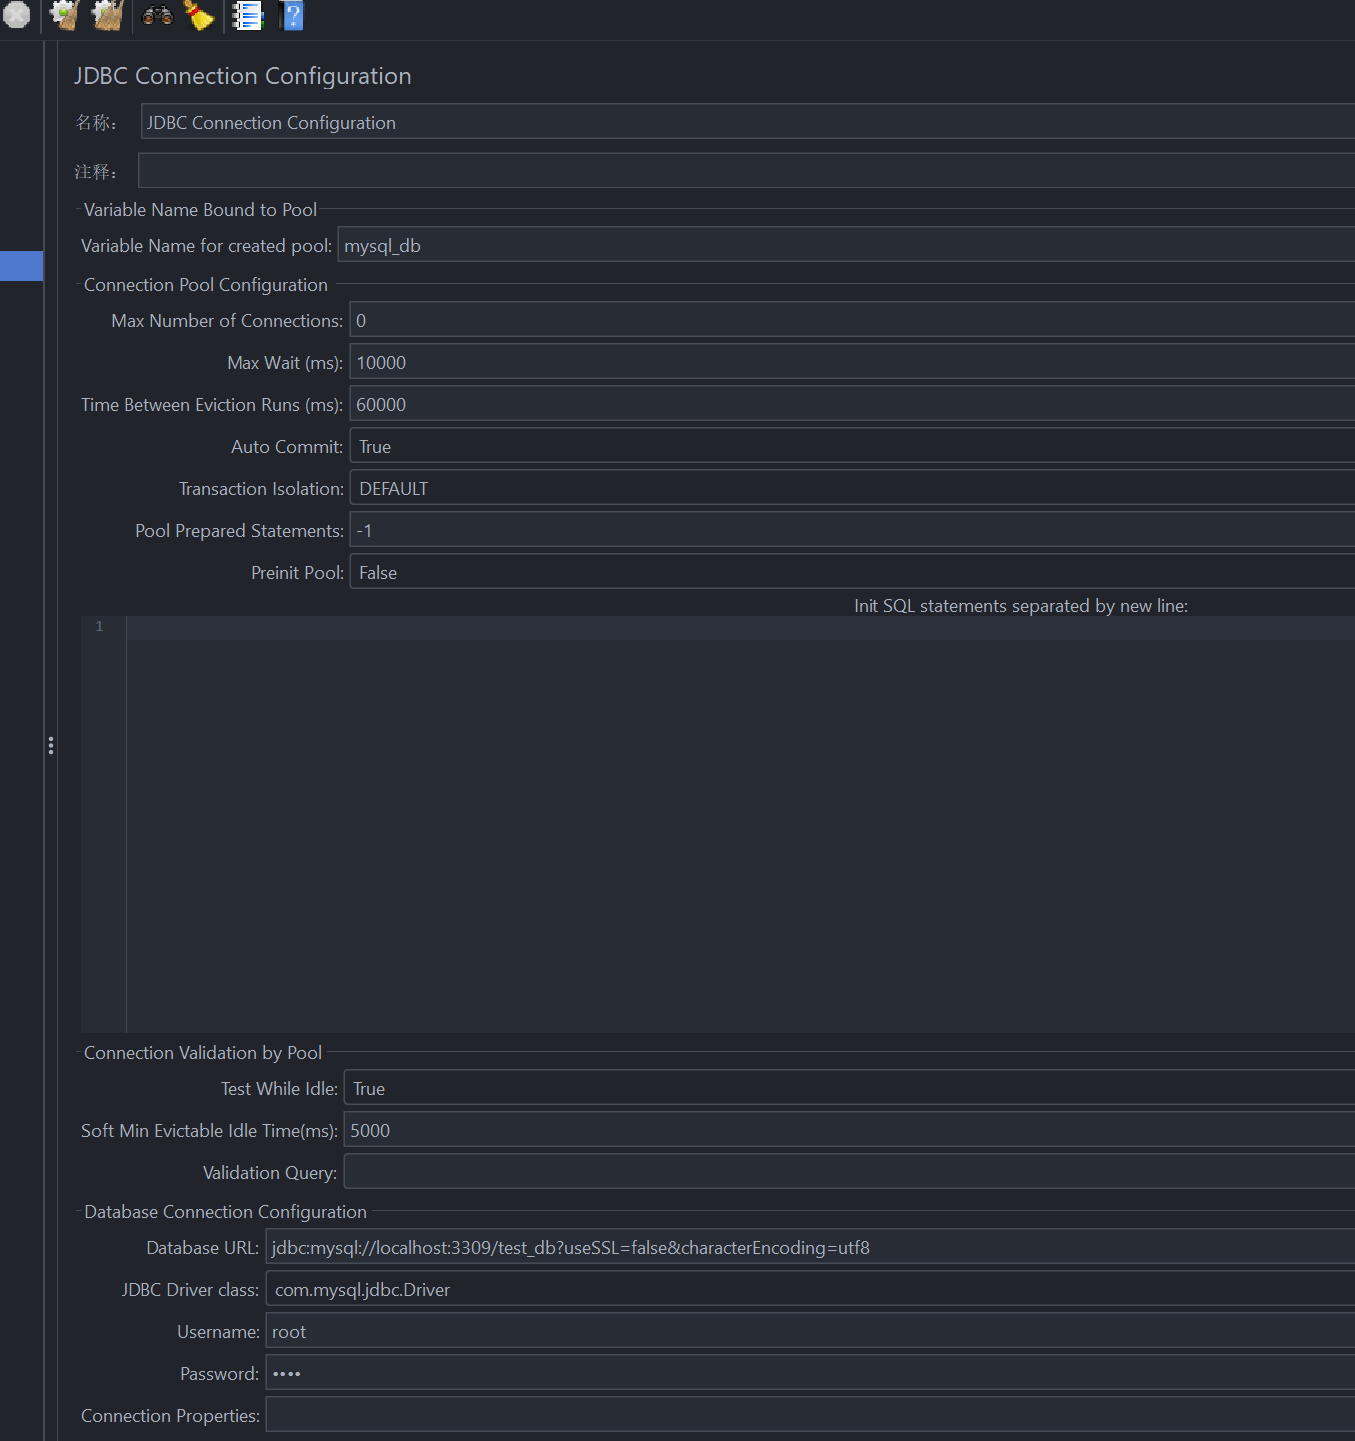
Task: Click the 'JDBC Connection Configuration' panel heading
Action: tap(243, 76)
